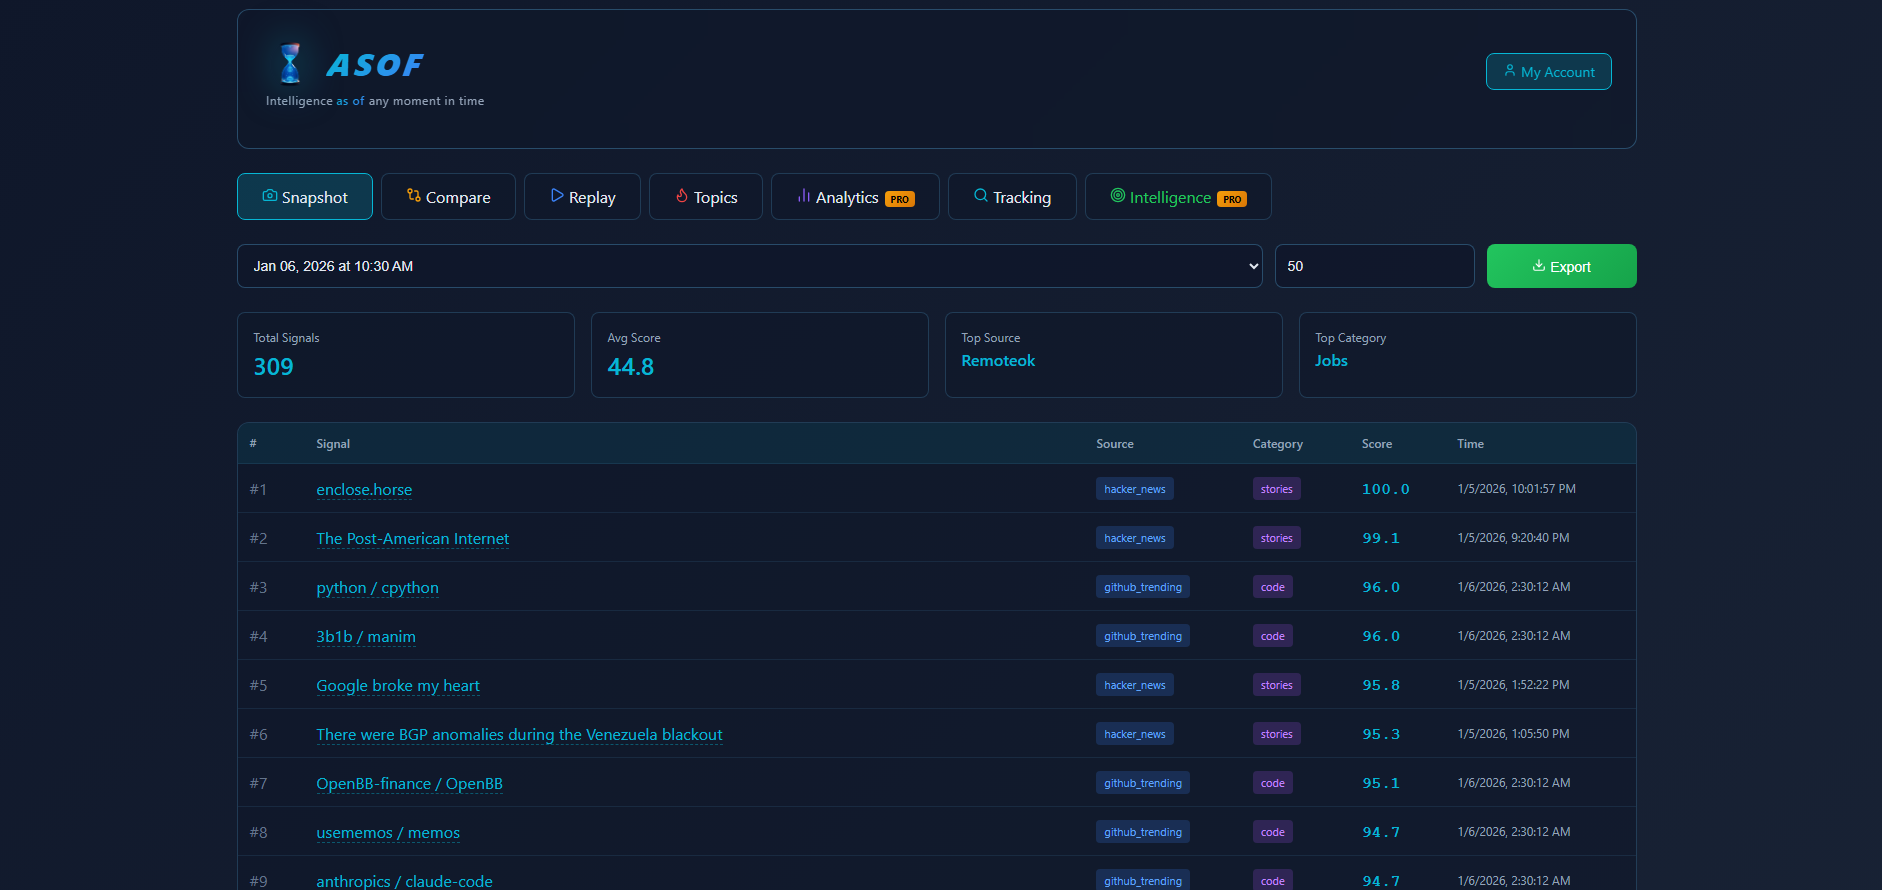The width and height of the screenshot is (1882, 890).
Task: Click the 95.1 score value
Action: tap(1381, 783)
